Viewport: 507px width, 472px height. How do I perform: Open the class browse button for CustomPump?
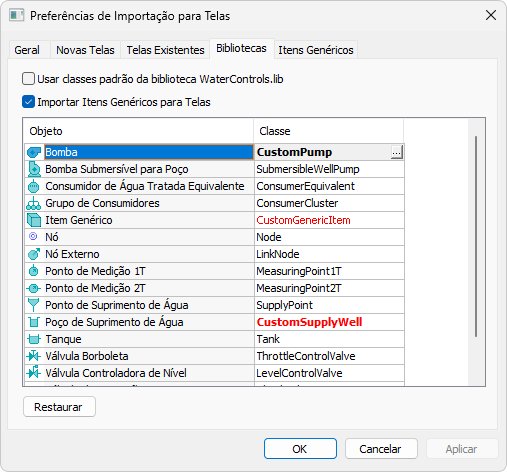pos(397,152)
